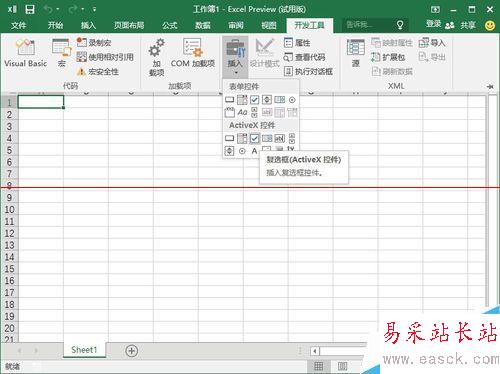This screenshot has height=374, width=500.
Task: Select row 10 header
Action: coord(9,210)
